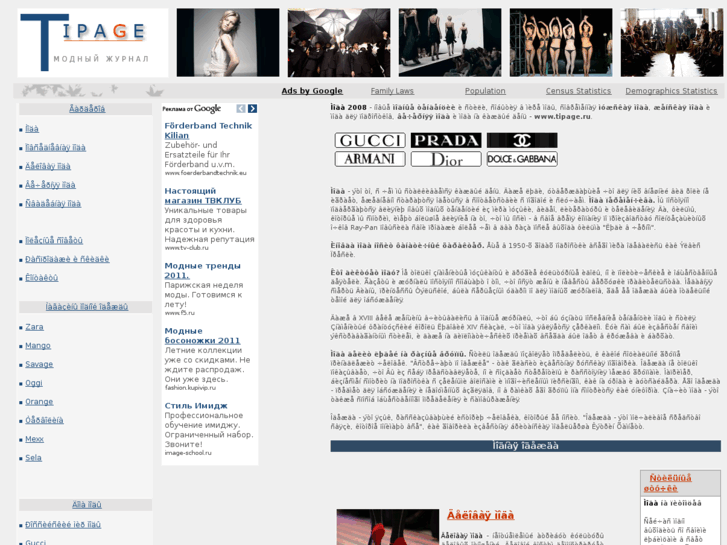Screen dimensions: 727x545
Task: Click www.f5.ru ad URL
Action: click(x=179, y=313)
